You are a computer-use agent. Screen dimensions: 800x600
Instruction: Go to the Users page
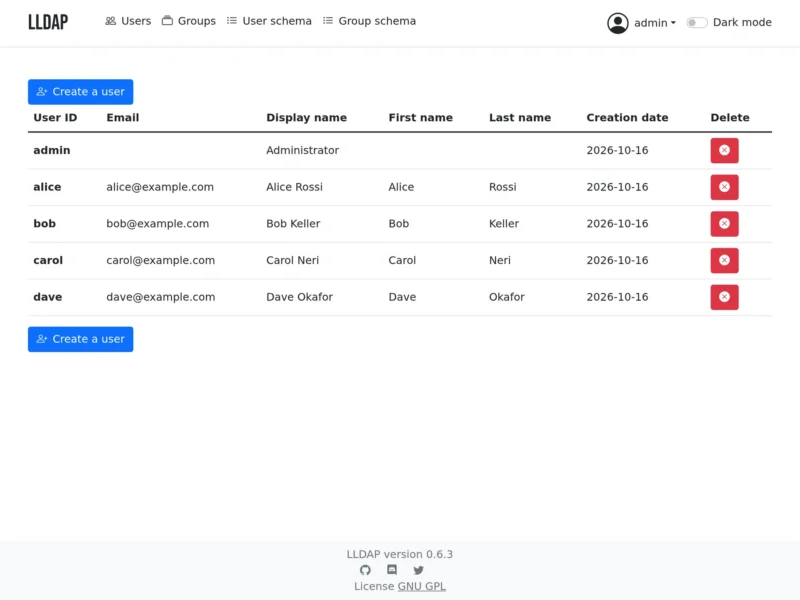128,21
